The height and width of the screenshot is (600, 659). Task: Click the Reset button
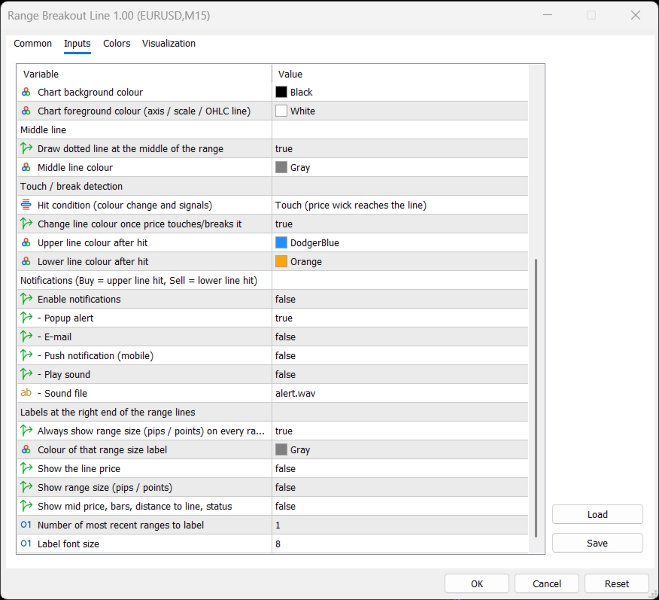pos(617,584)
